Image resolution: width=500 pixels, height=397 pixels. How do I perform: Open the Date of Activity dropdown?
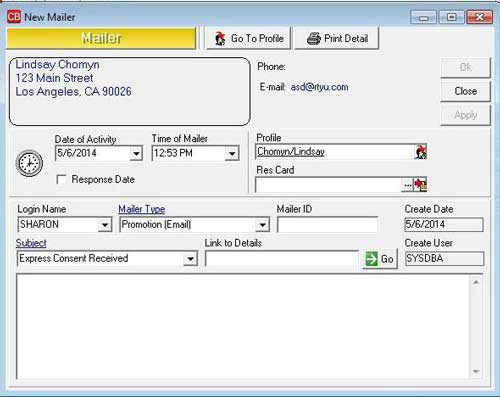pyautogui.click(x=136, y=153)
